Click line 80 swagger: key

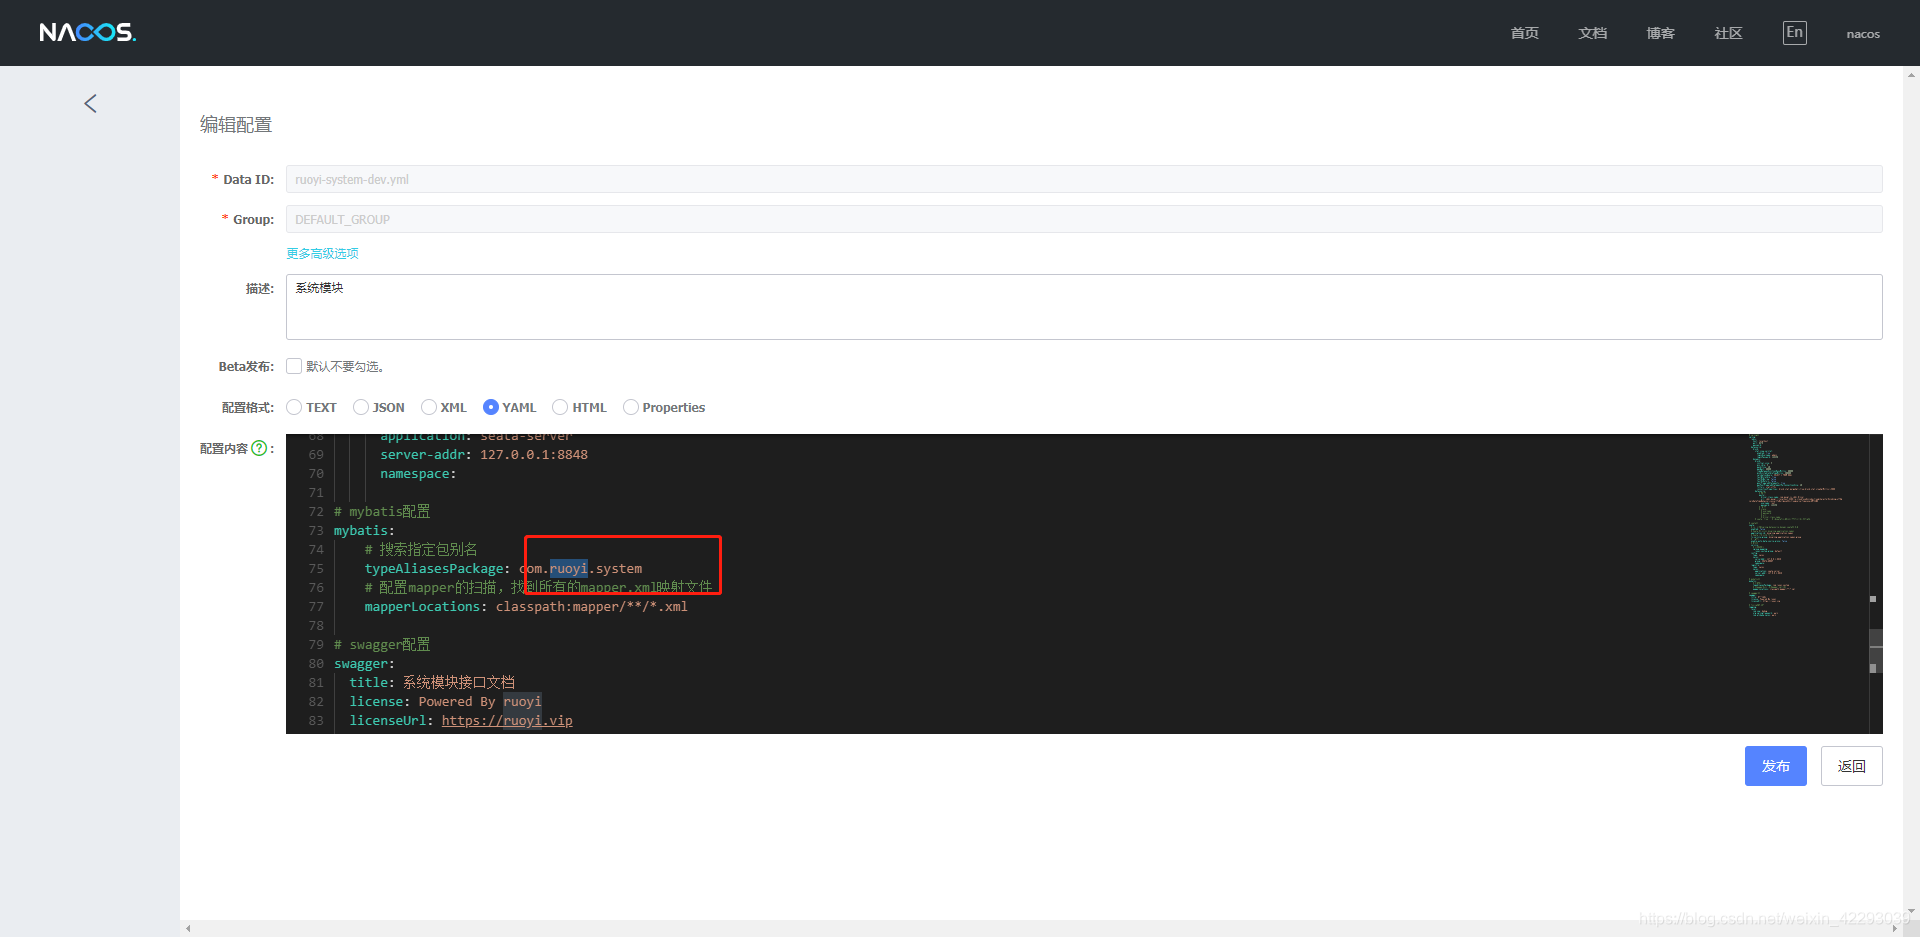pos(364,664)
